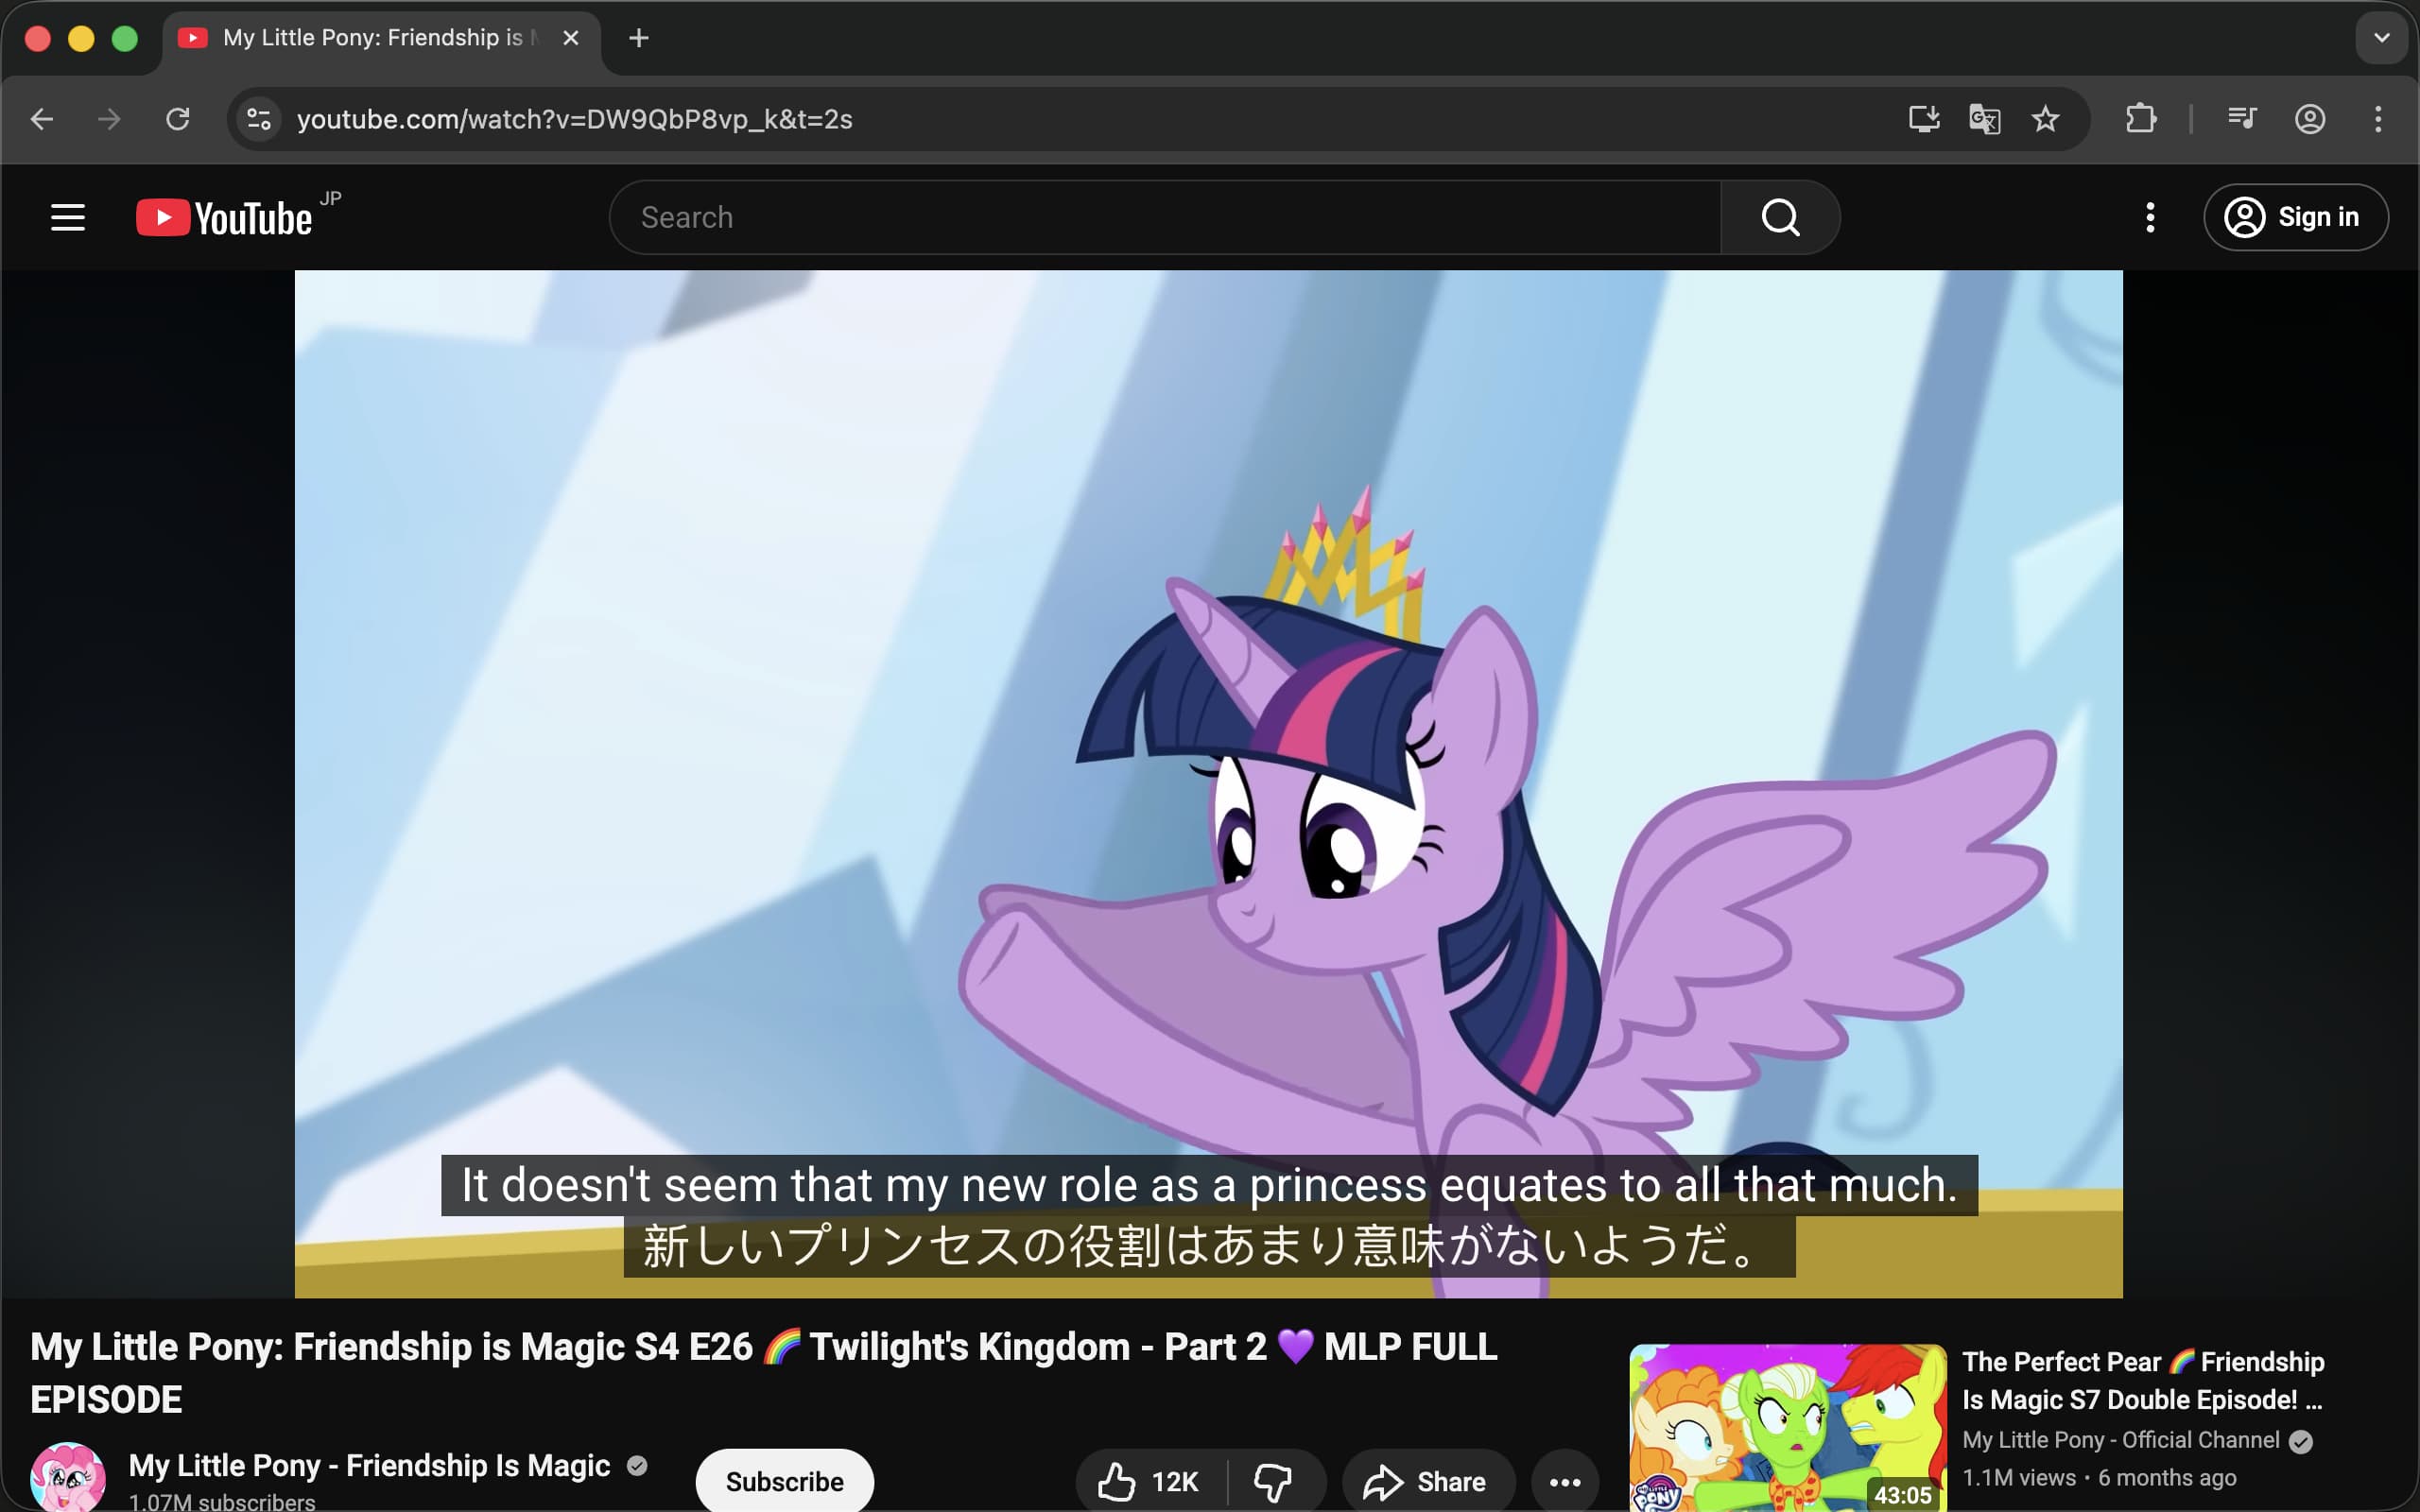Click the address bar URL
Screen dimensions: 2420x1512
point(574,119)
